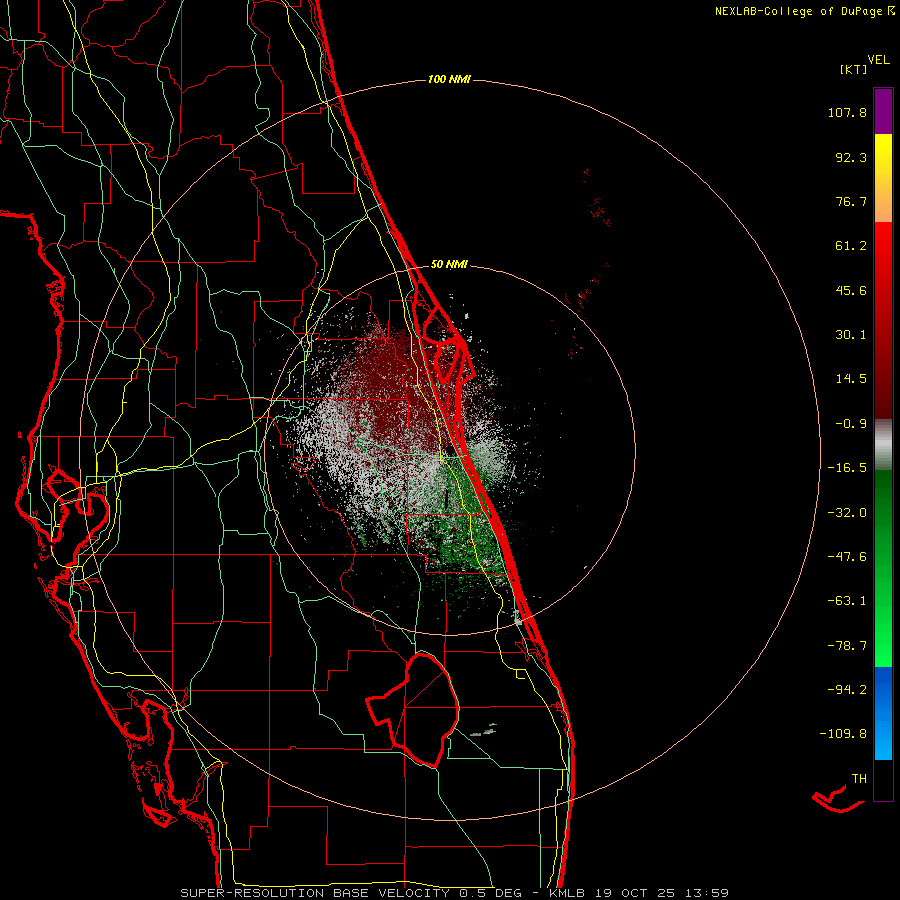Click the [KT] units label

tap(854, 69)
